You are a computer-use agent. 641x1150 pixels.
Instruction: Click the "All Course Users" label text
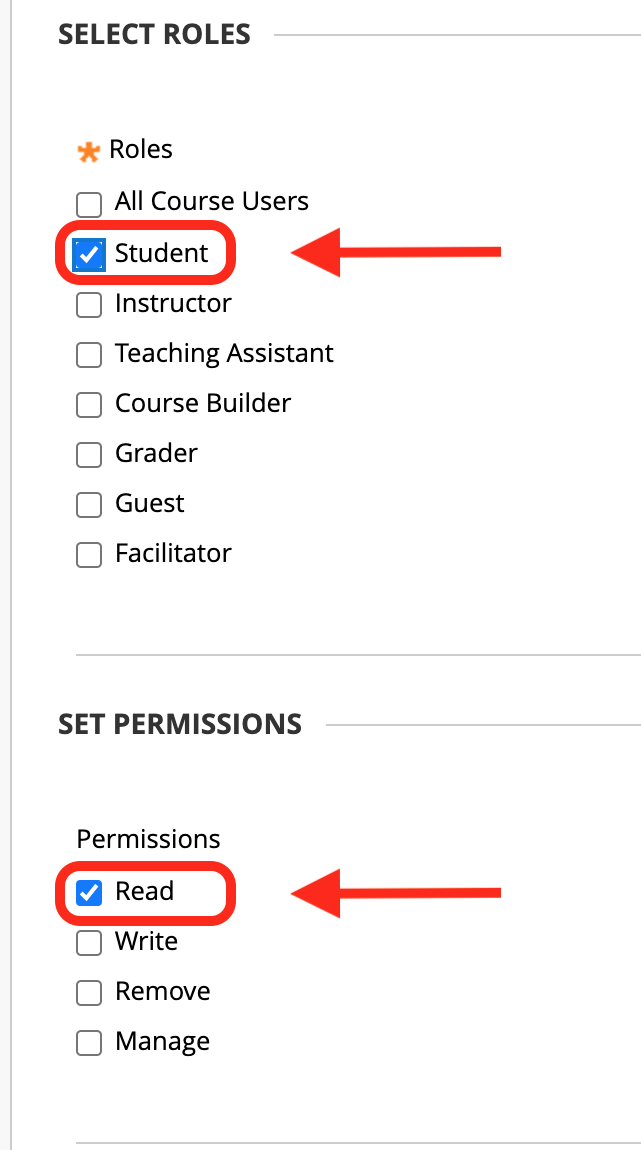[212, 201]
